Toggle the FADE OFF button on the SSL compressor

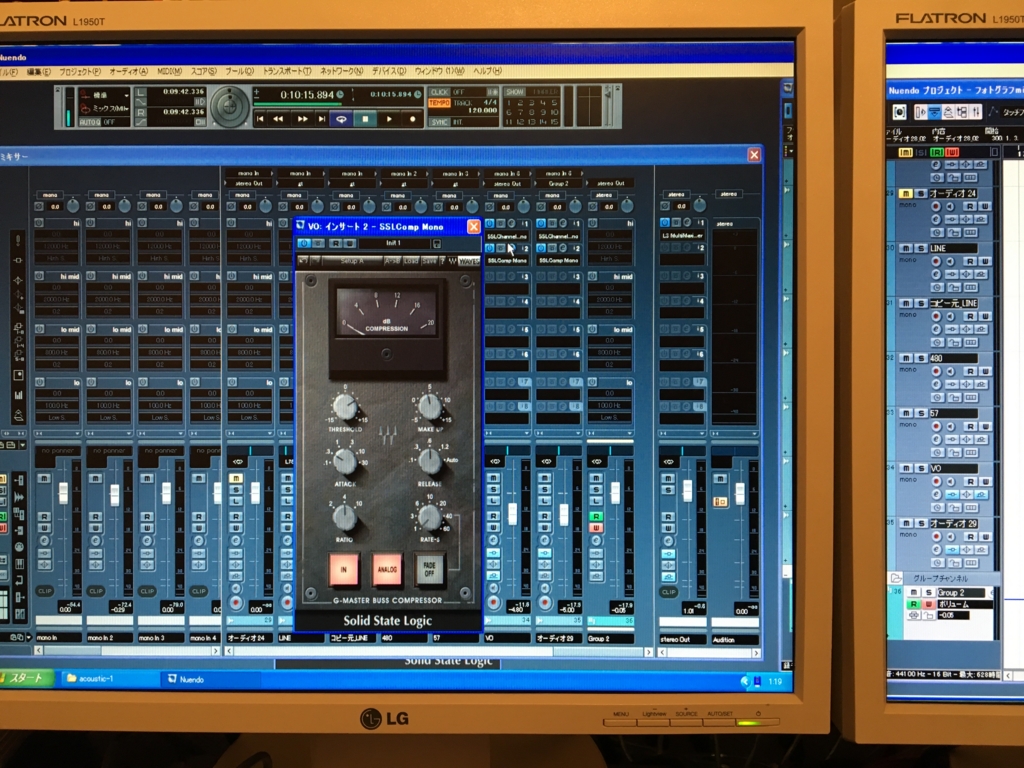429,569
